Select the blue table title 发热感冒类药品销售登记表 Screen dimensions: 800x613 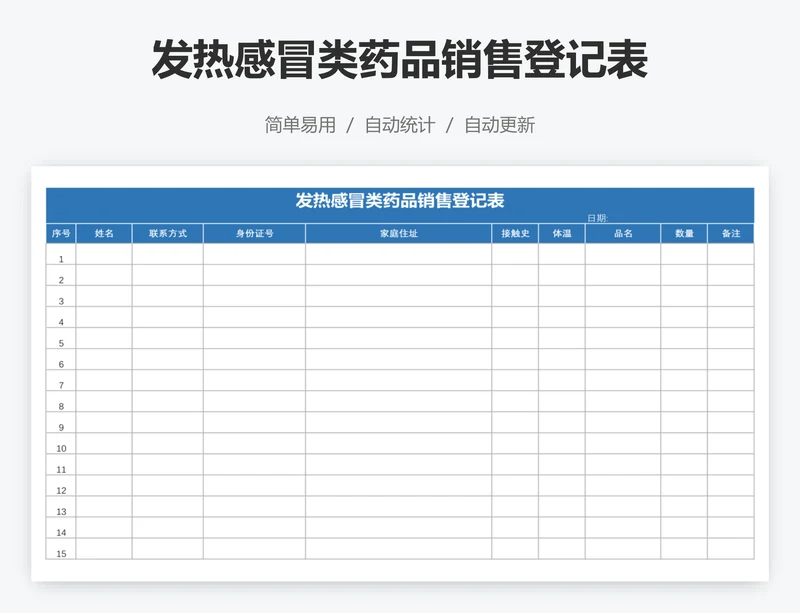click(400, 201)
